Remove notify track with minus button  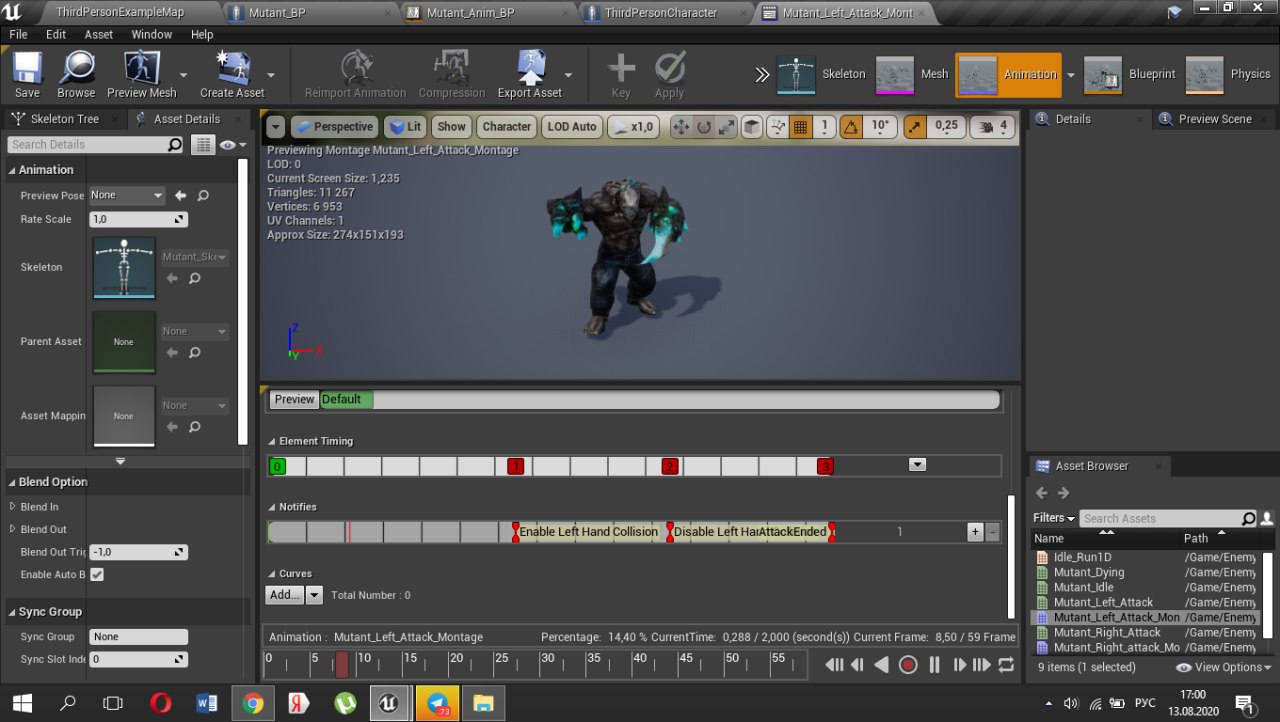(992, 532)
